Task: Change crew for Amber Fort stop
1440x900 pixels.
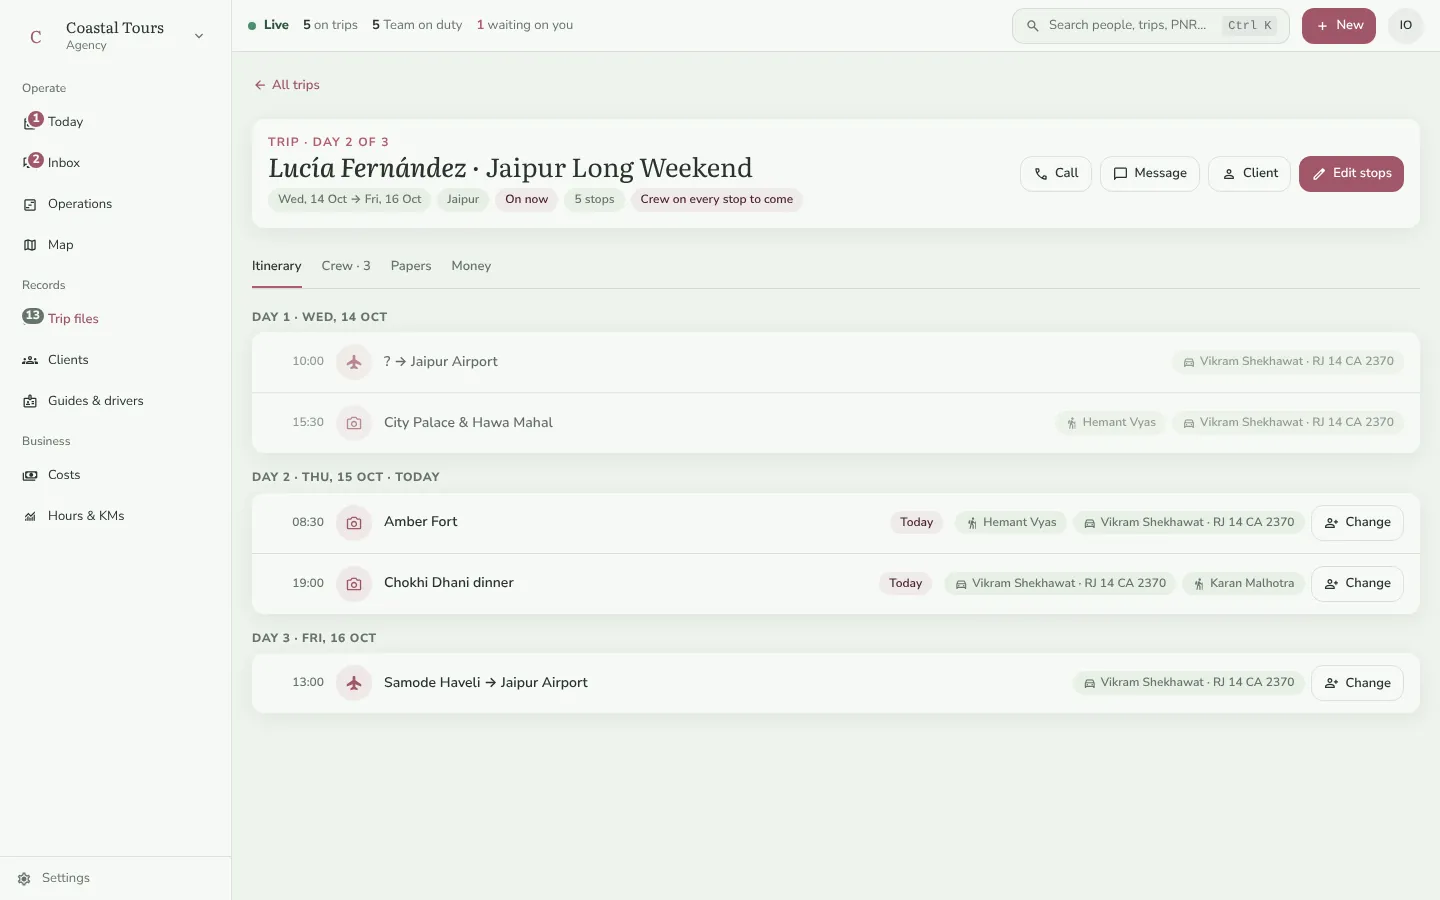Action: point(1357,523)
